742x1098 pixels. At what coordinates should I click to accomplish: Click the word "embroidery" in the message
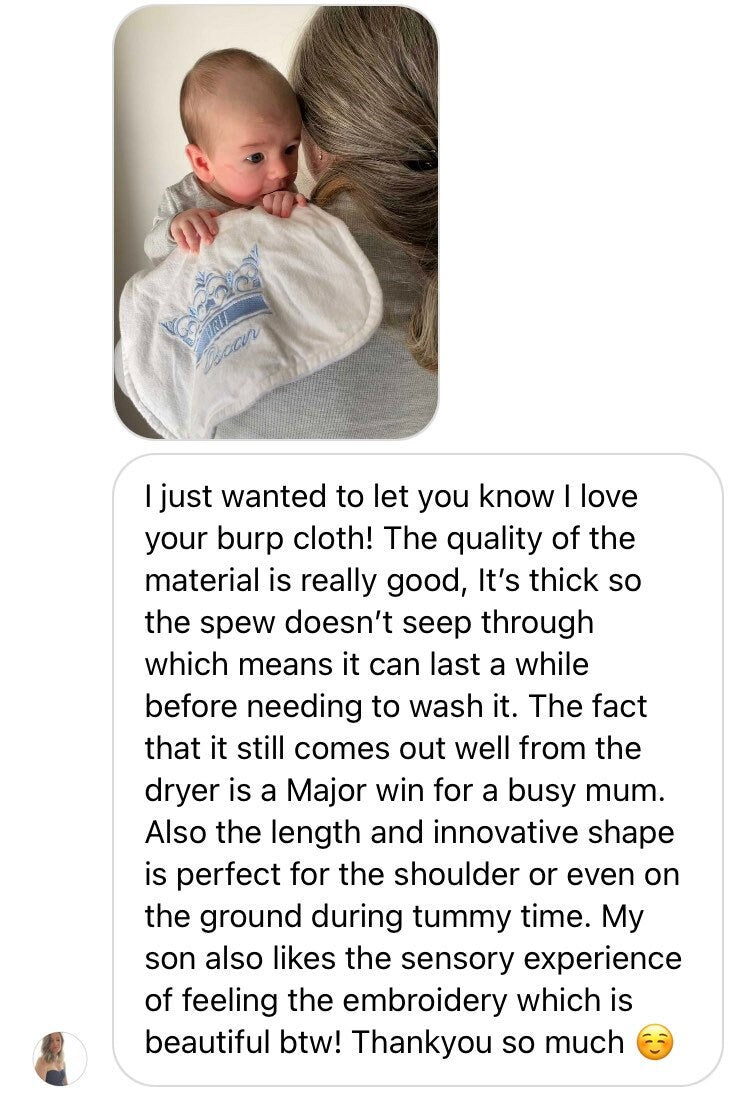424,1001
